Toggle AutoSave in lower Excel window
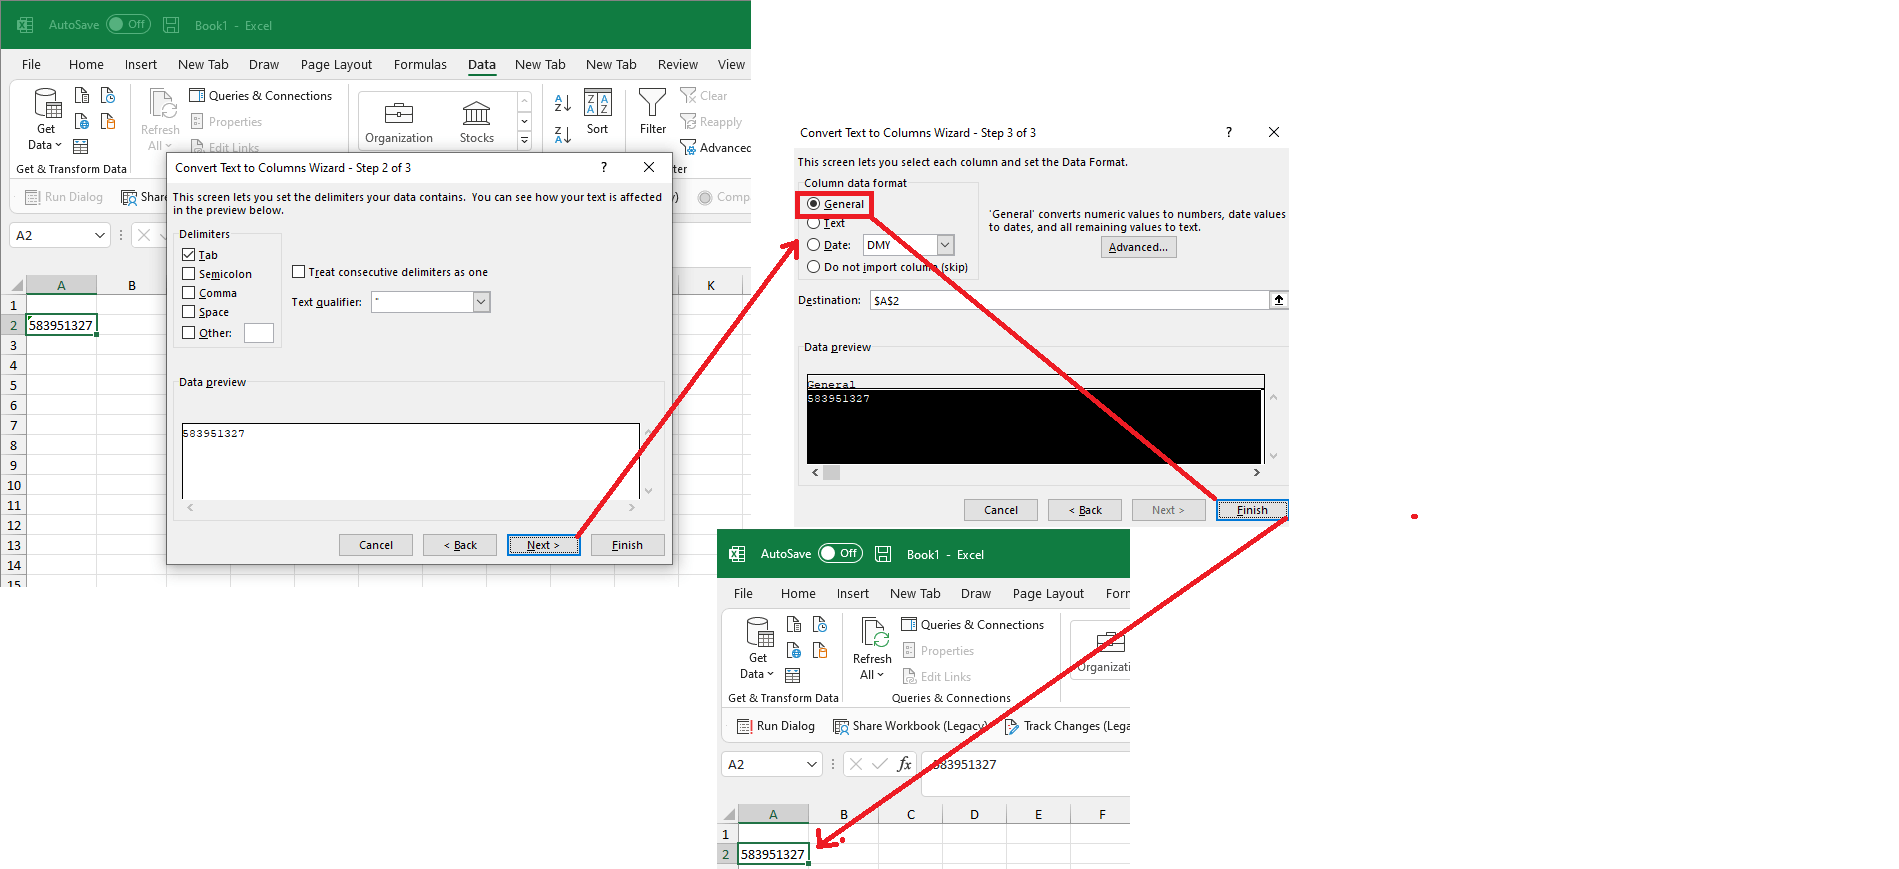Image resolution: width=1899 pixels, height=869 pixels. click(841, 553)
